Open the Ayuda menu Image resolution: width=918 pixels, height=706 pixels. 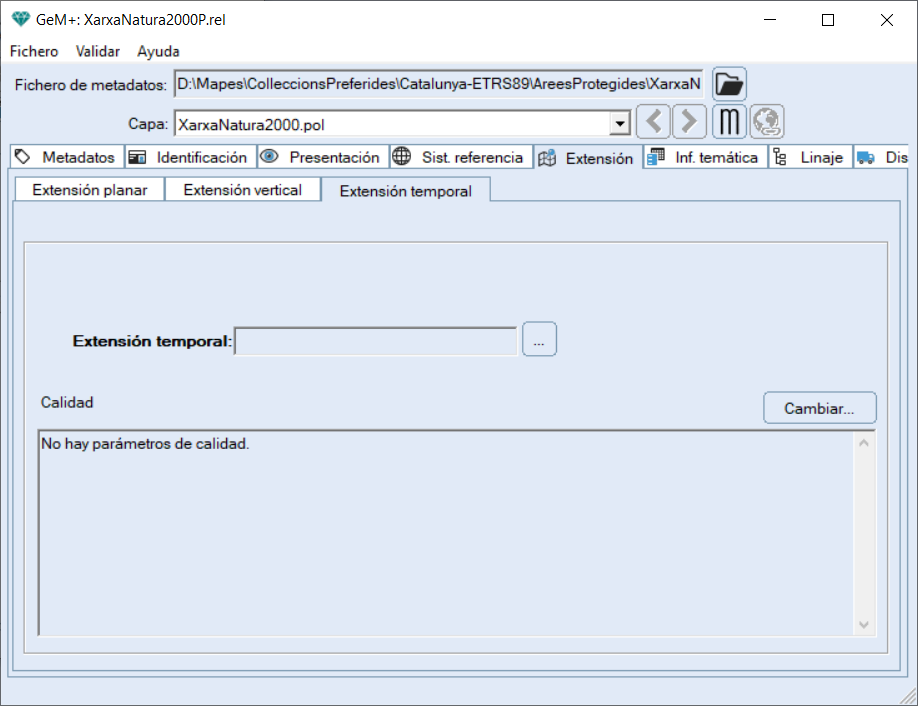pos(158,51)
